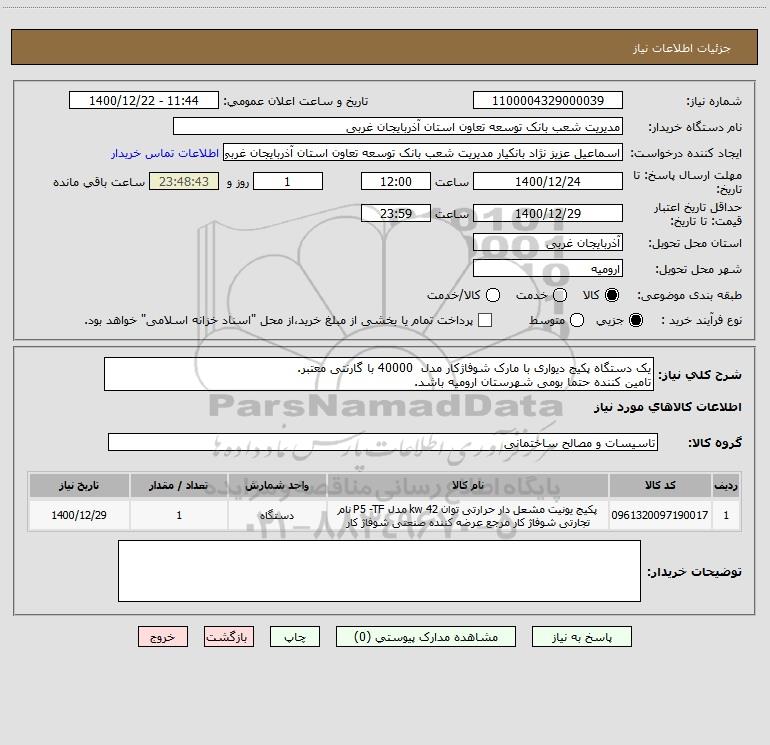Image resolution: width=770 pixels, height=745 pixels.
Task: Click the delivery province field آذربایجان غربی
Action: pos(548,242)
